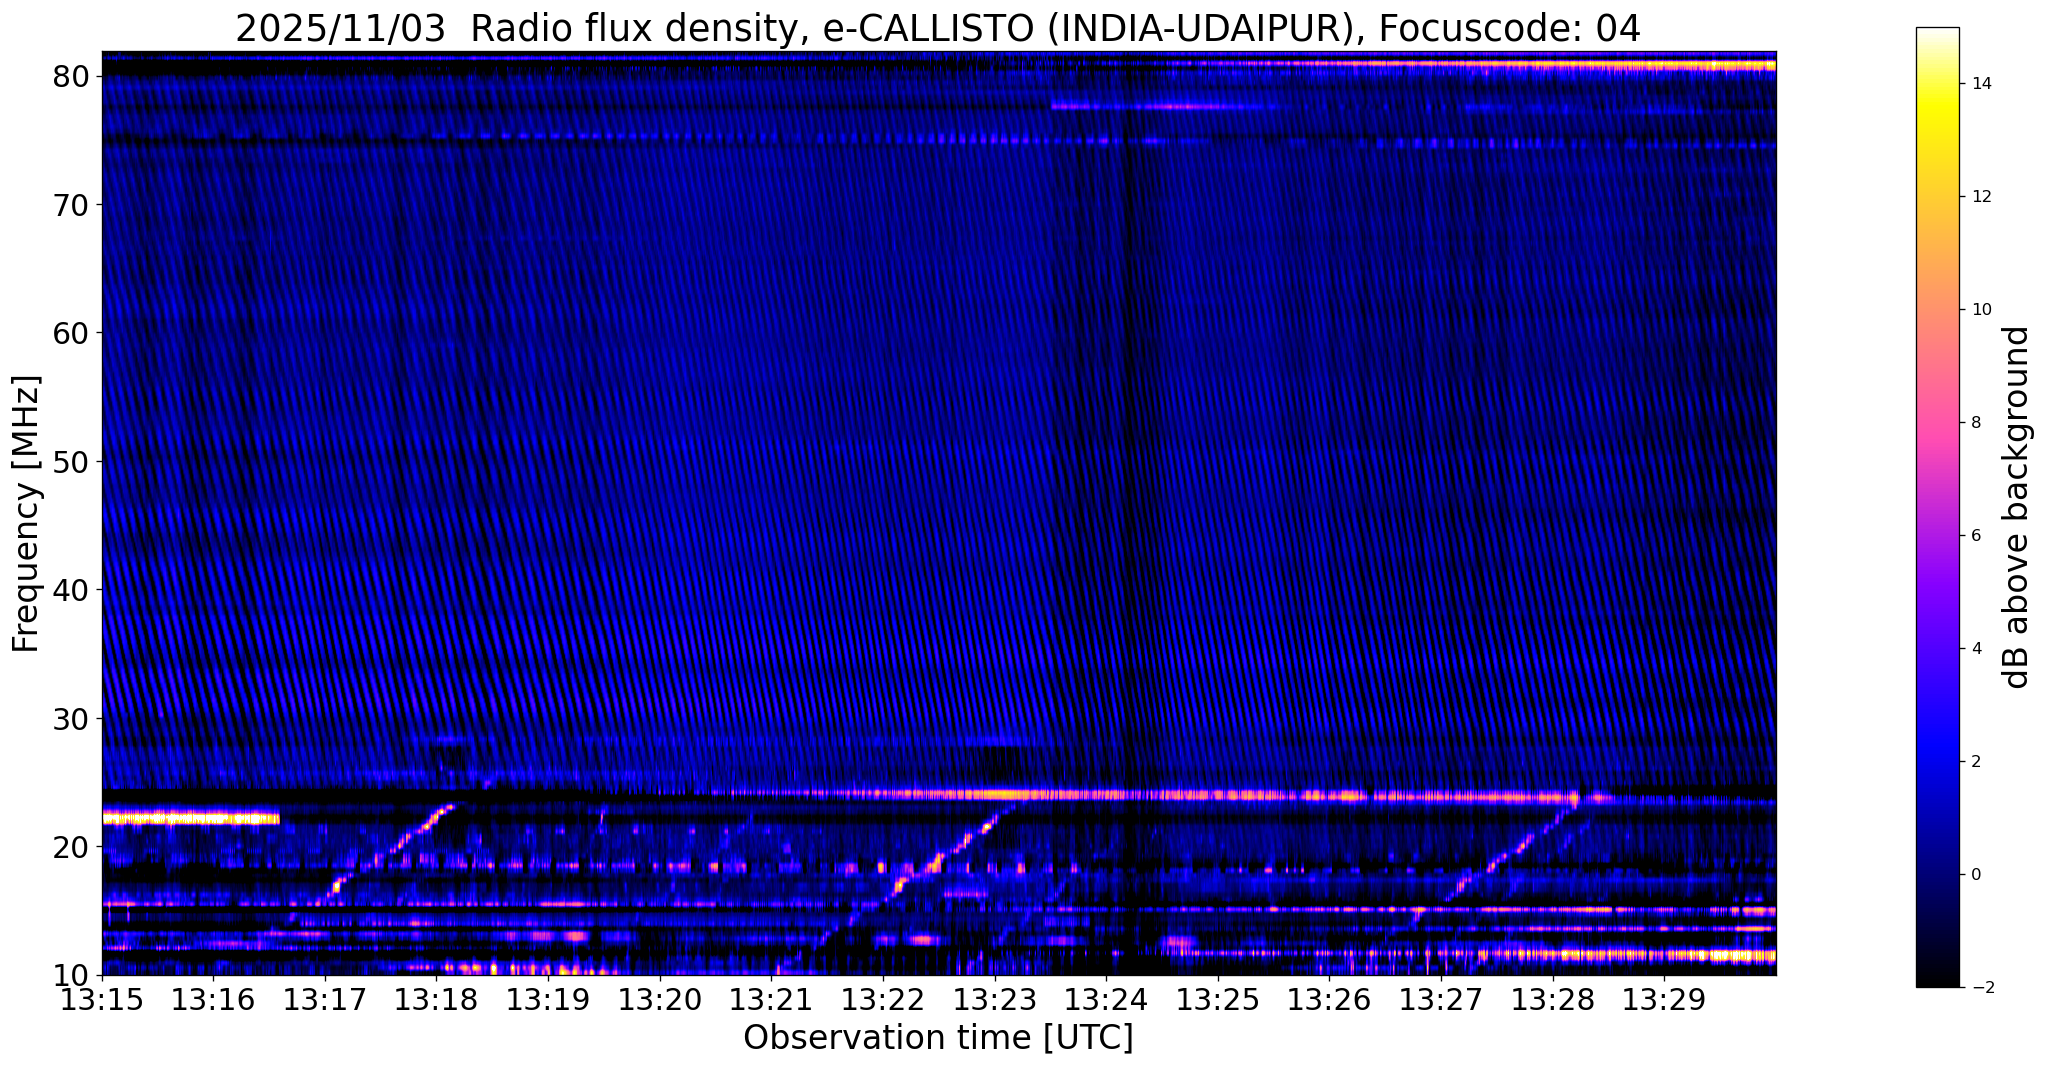
Task: Click the 13:18 time tick label
Action: (436, 1000)
